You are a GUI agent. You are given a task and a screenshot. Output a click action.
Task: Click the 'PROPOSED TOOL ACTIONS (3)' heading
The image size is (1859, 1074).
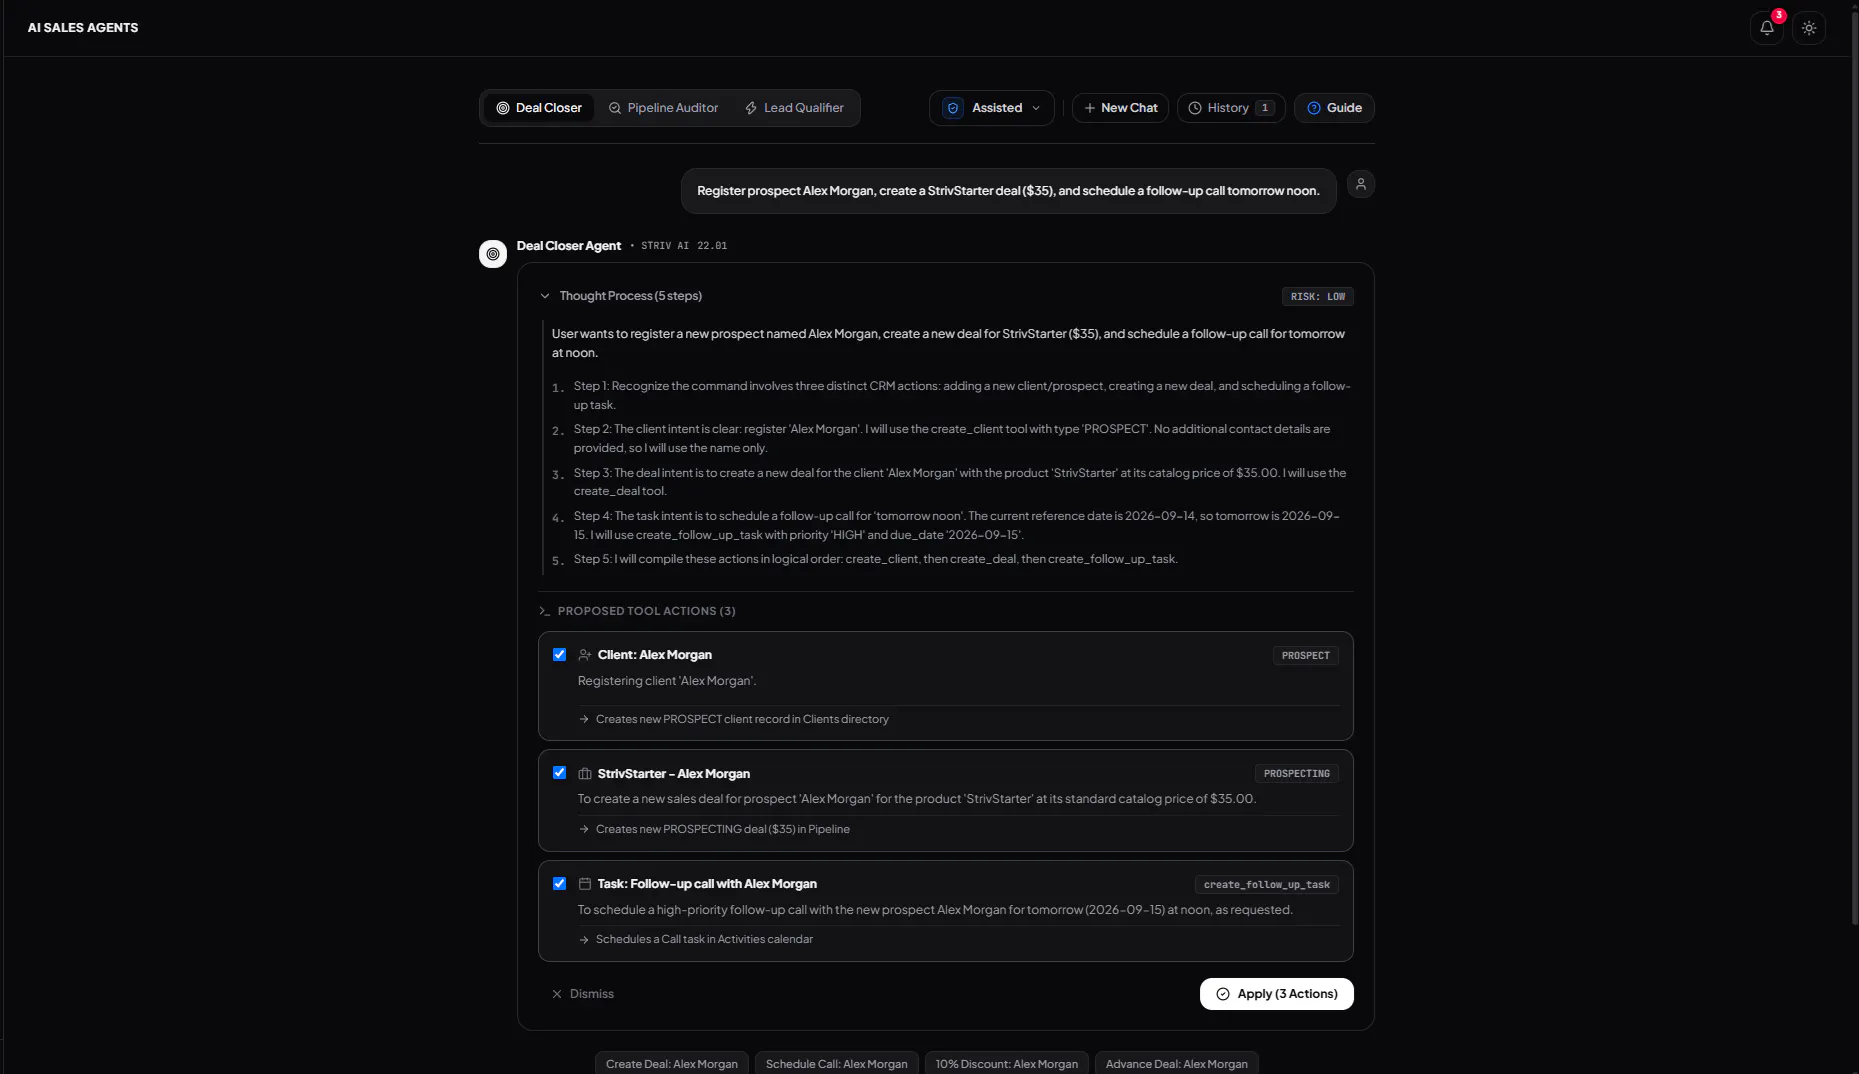647,611
